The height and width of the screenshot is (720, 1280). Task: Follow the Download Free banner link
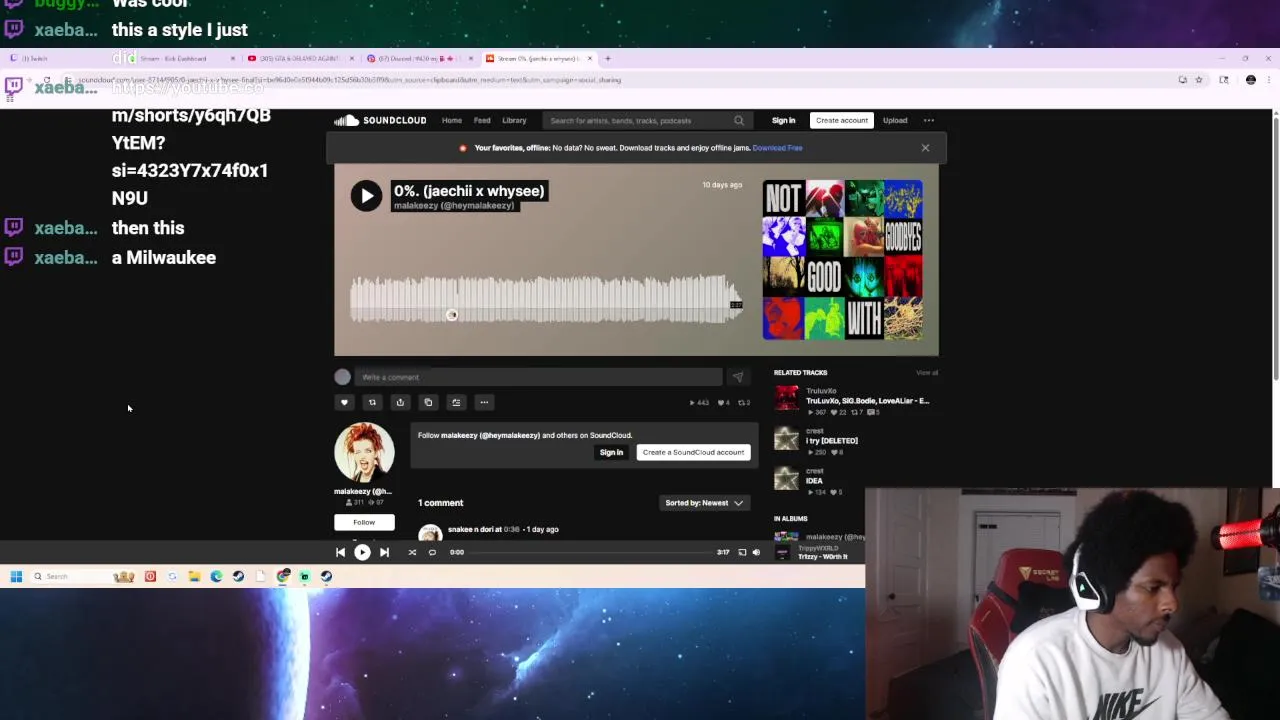point(777,148)
